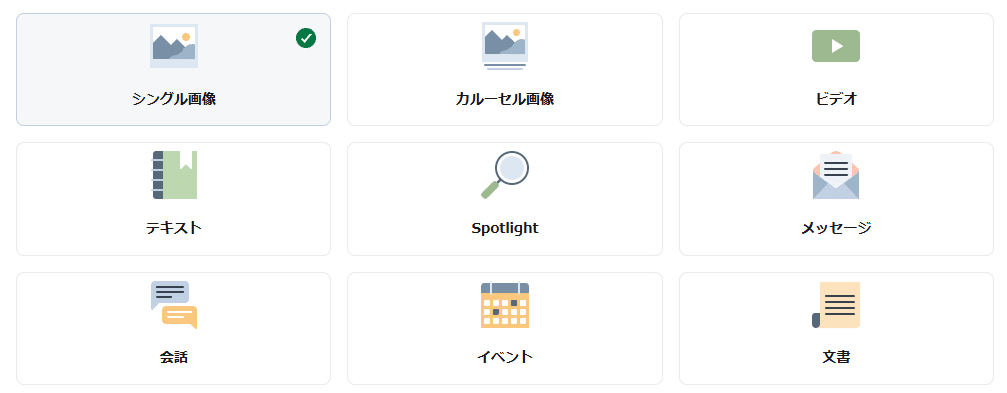Image resolution: width=1007 pixels, height=393 pixels.
Task: Select the Spotlight label text
Action: click(505, 228)
